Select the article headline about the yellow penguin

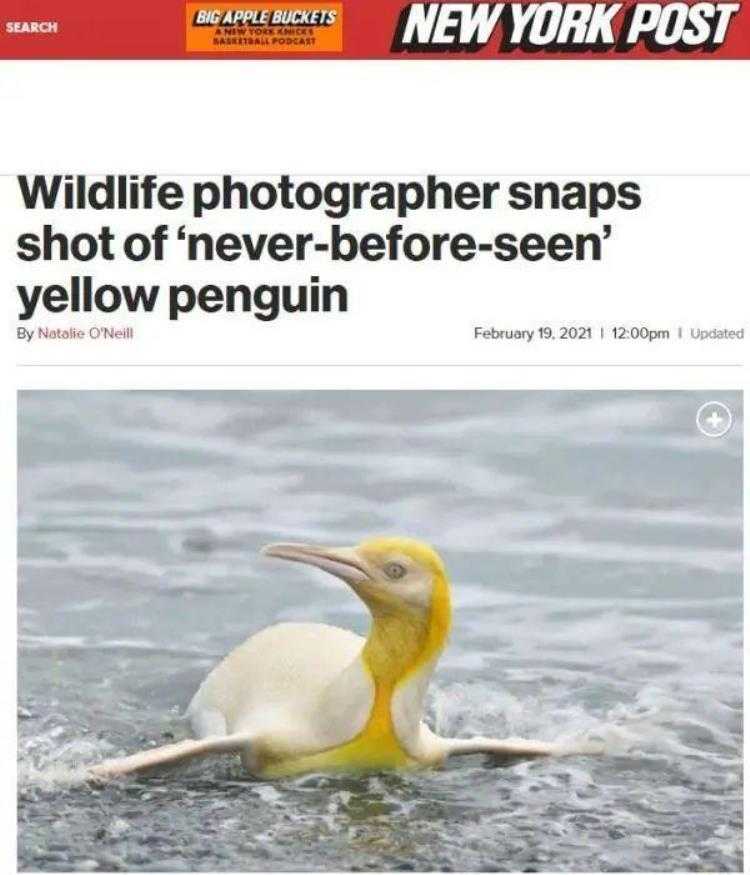[x=329, y=245]
